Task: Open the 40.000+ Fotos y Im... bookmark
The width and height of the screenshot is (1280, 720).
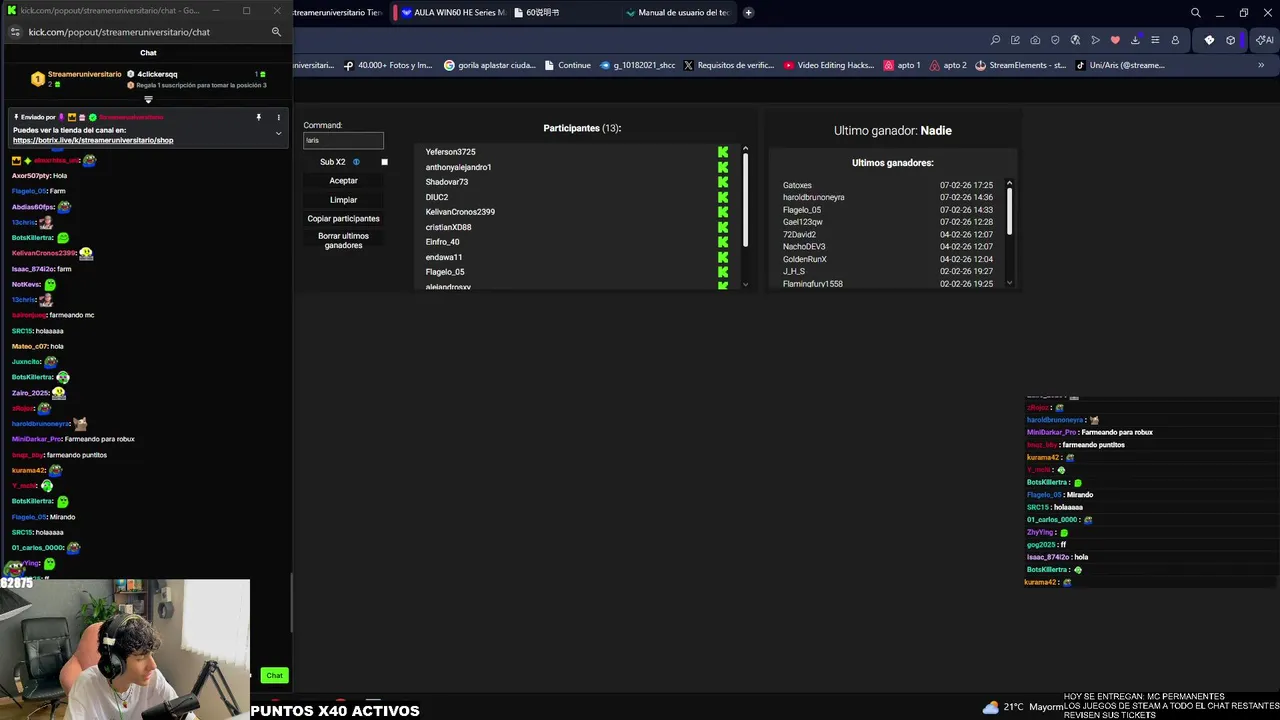Action: [x=387, y=65]
